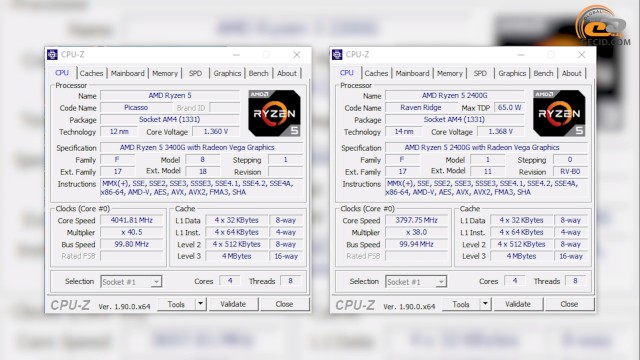Open About tab in left CPU-Z window
640x360 pixels.
point(287,73)
